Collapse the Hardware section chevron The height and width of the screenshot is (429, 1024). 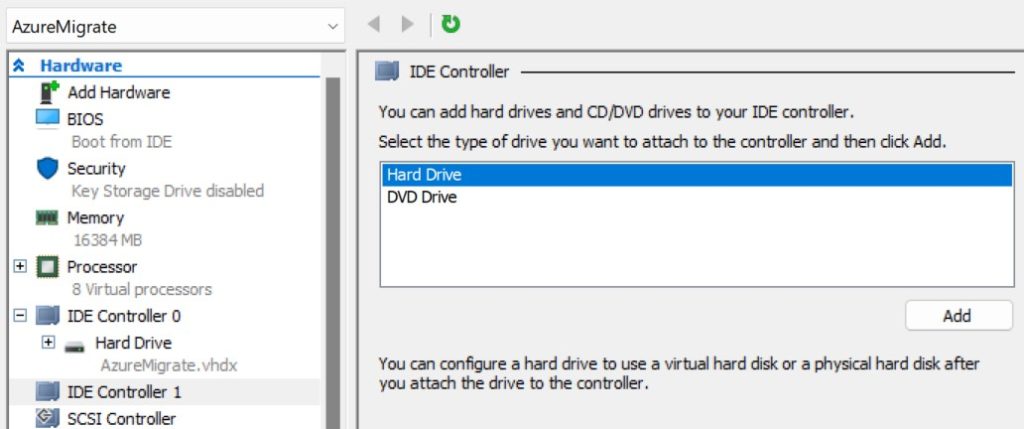pos(19,66)
